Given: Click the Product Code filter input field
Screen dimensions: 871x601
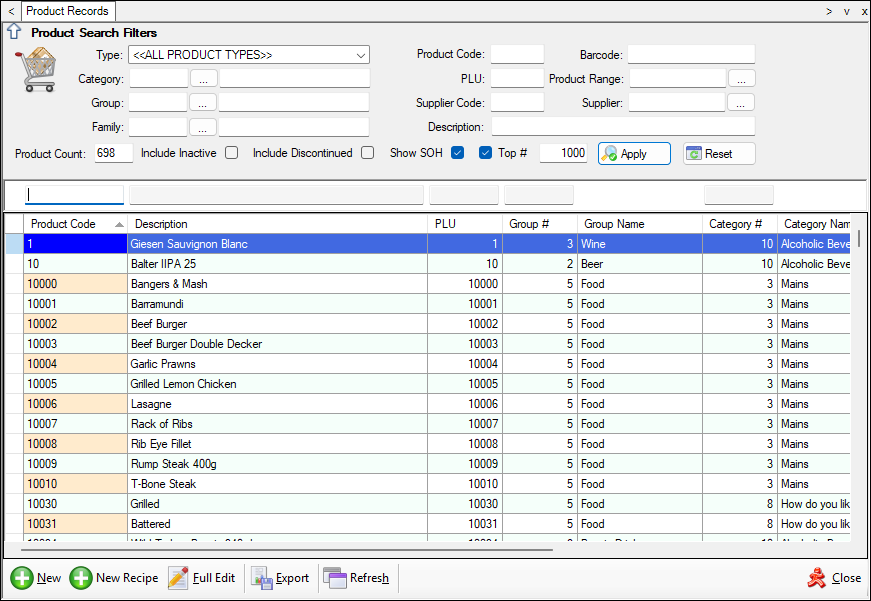Looking at the screenshot, I should point(517,54).
